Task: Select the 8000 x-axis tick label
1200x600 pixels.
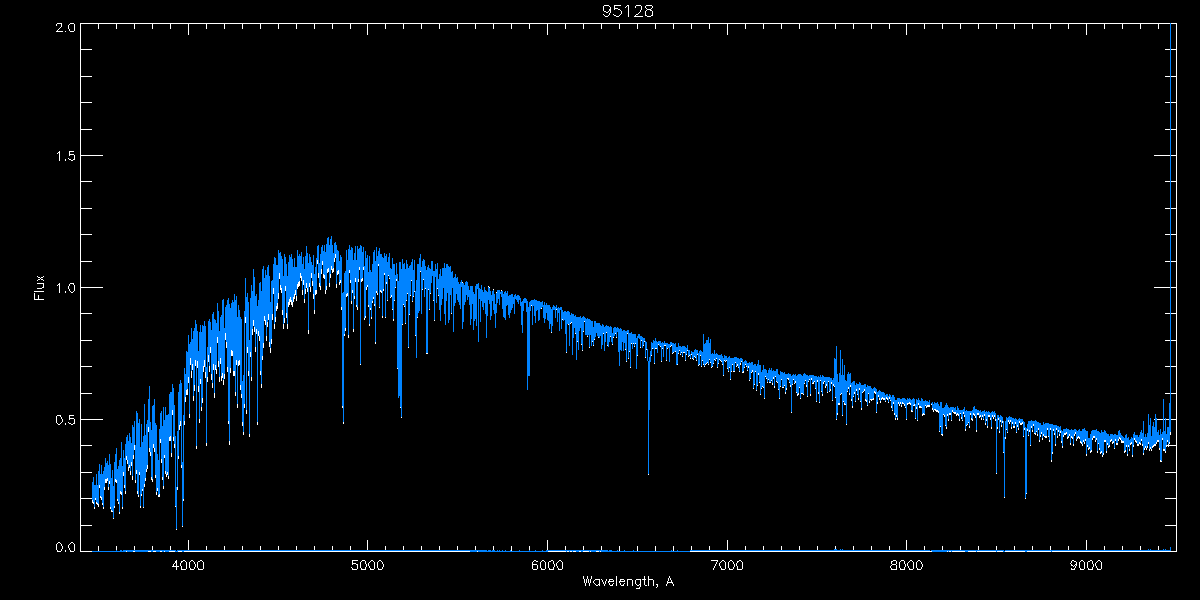Action: coord(907,564)
